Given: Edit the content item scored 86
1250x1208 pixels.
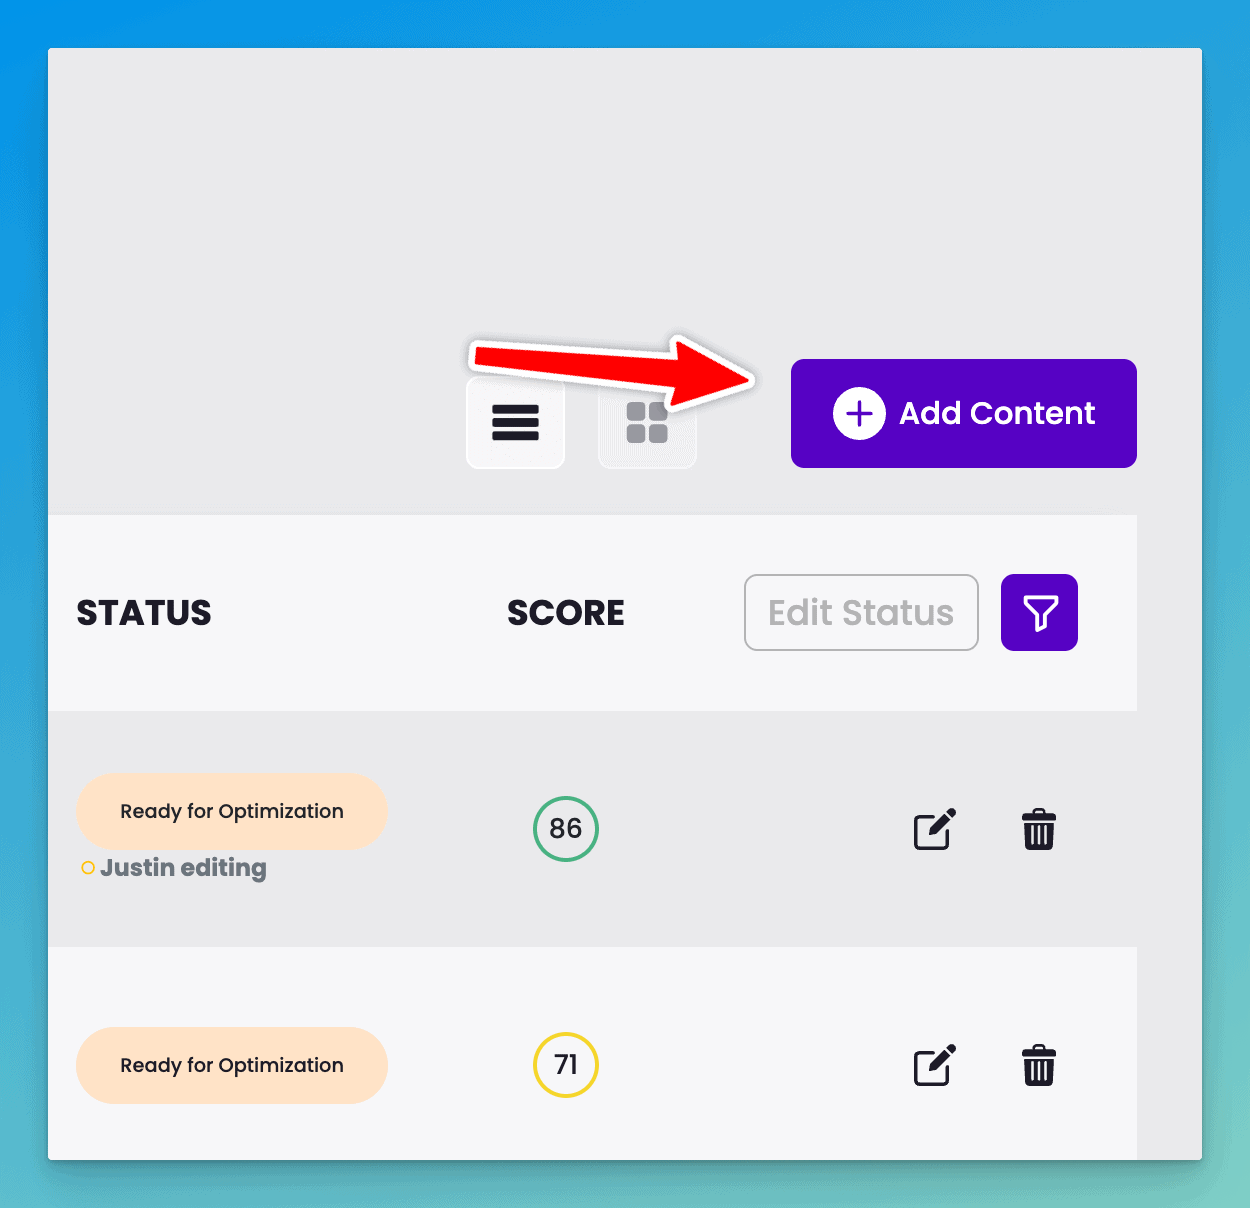Looking at the screenshot, I should coord(935,829).
